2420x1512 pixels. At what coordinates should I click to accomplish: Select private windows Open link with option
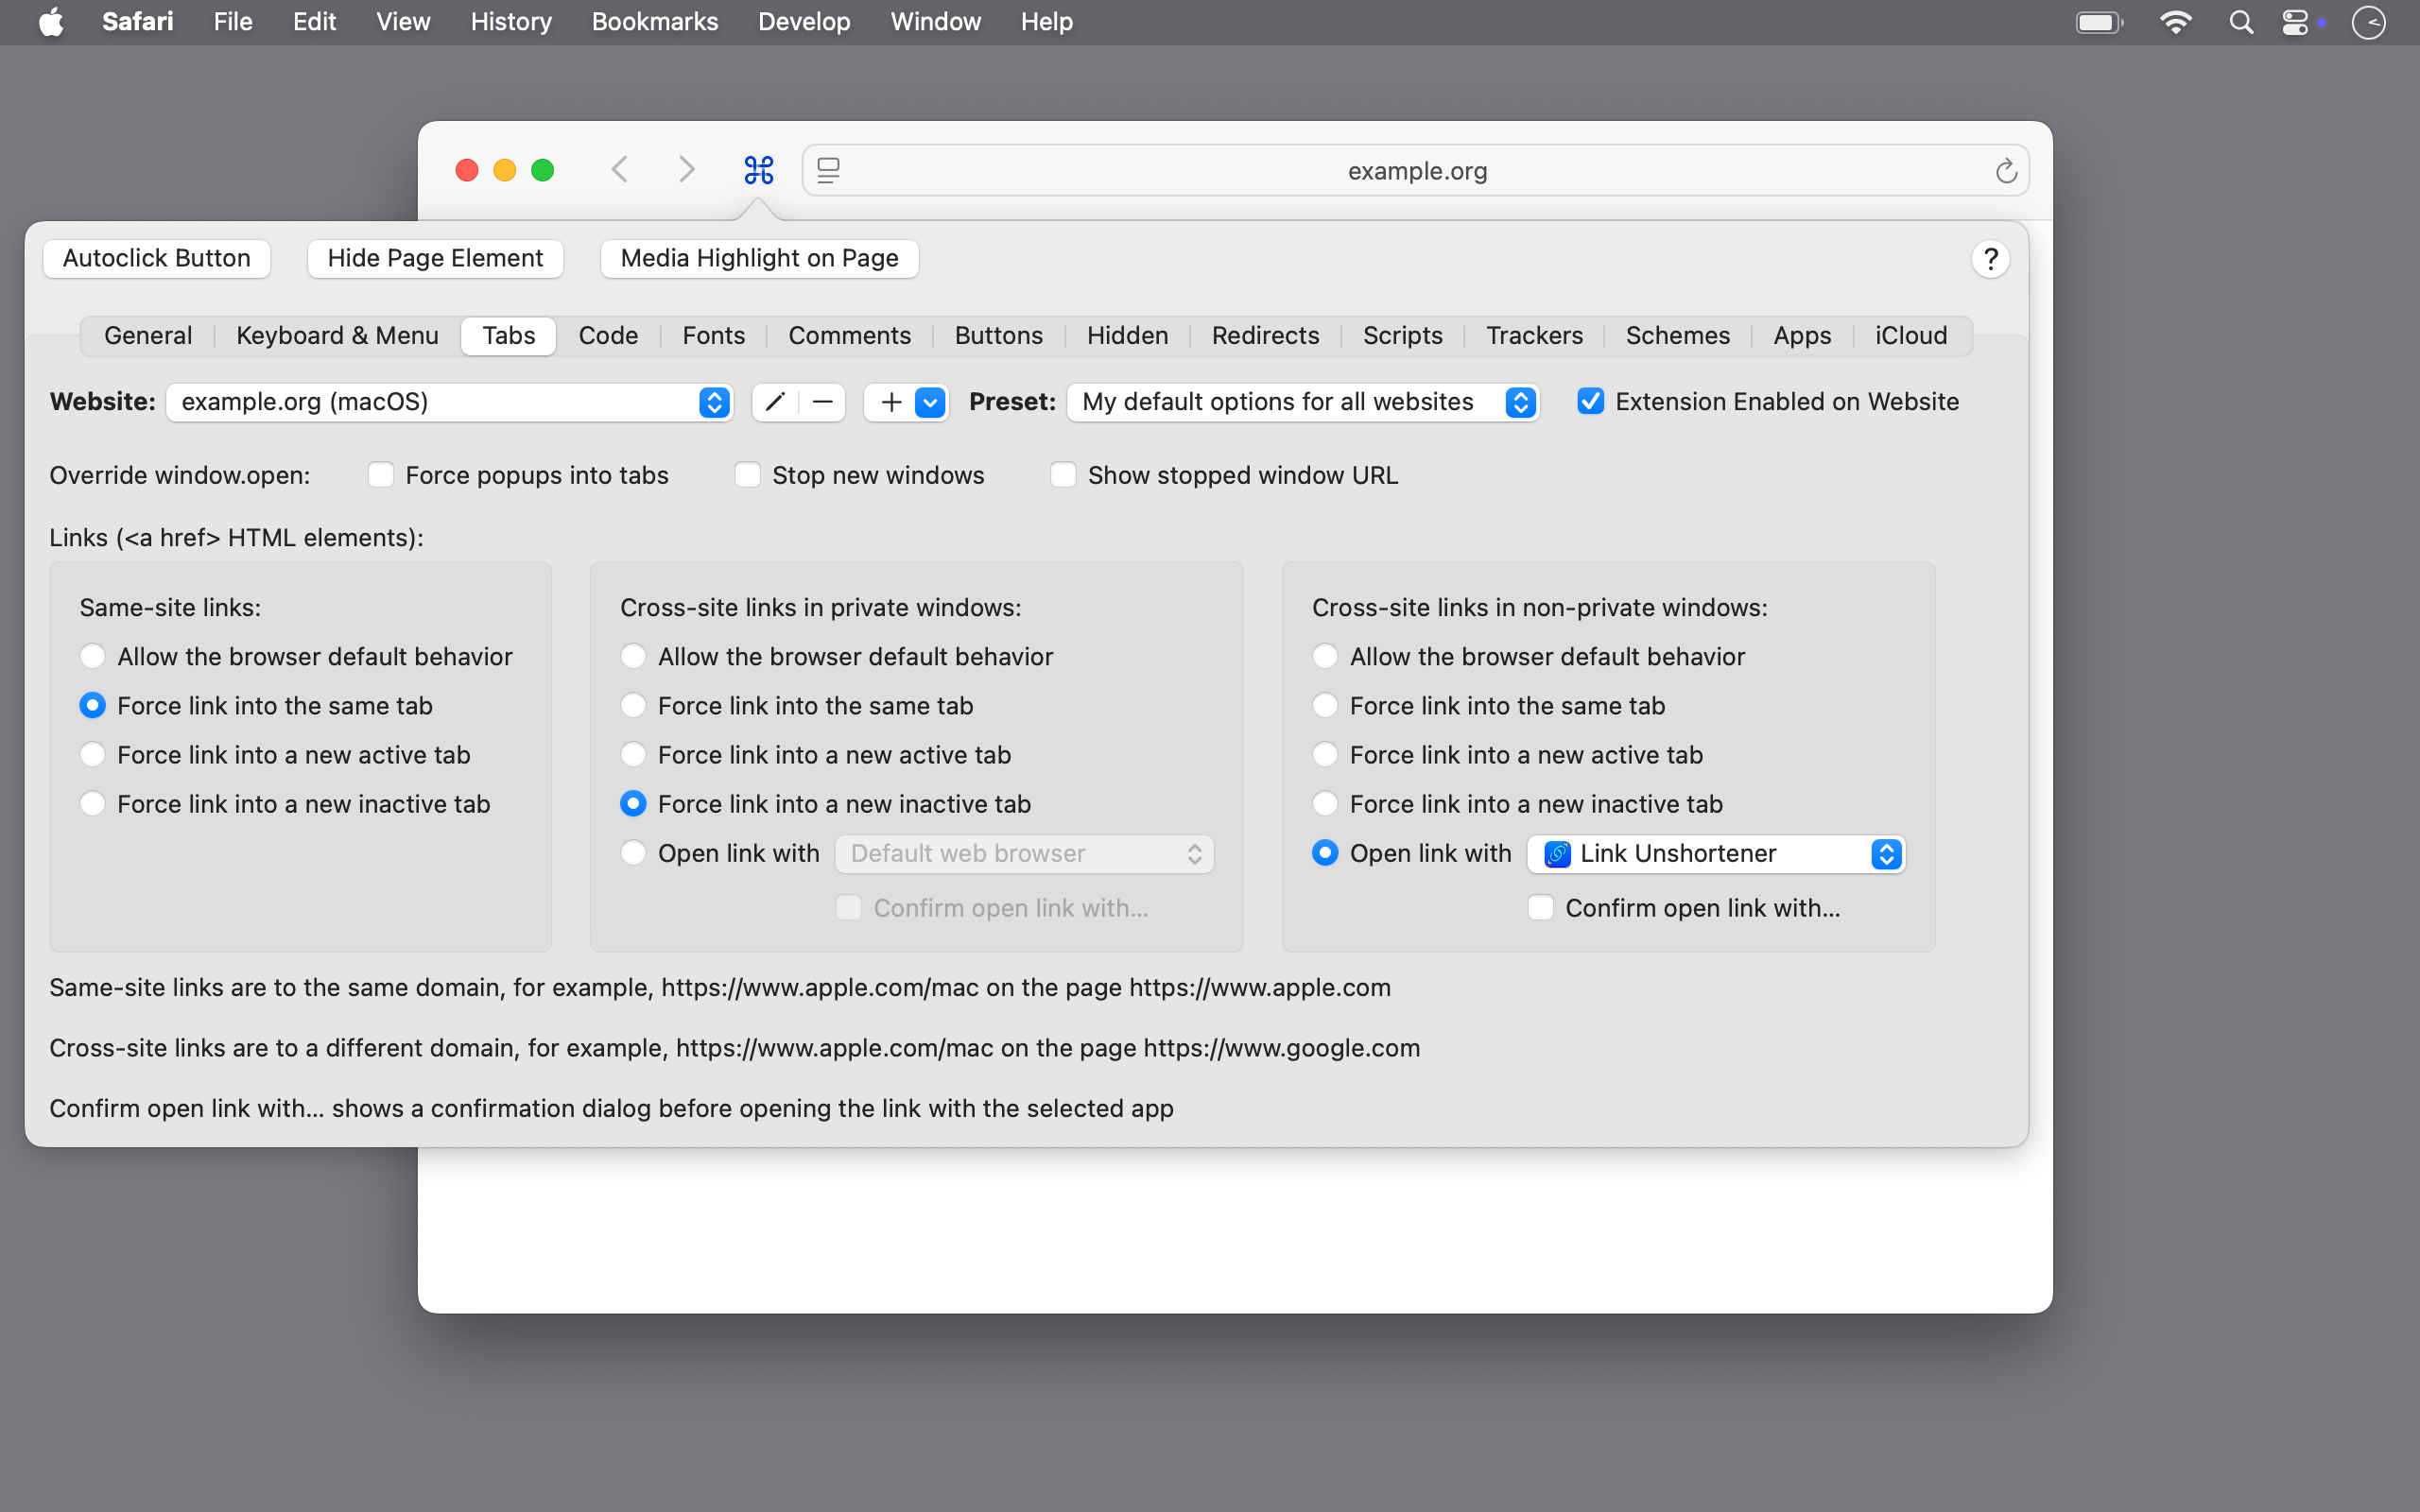point(633,853)
